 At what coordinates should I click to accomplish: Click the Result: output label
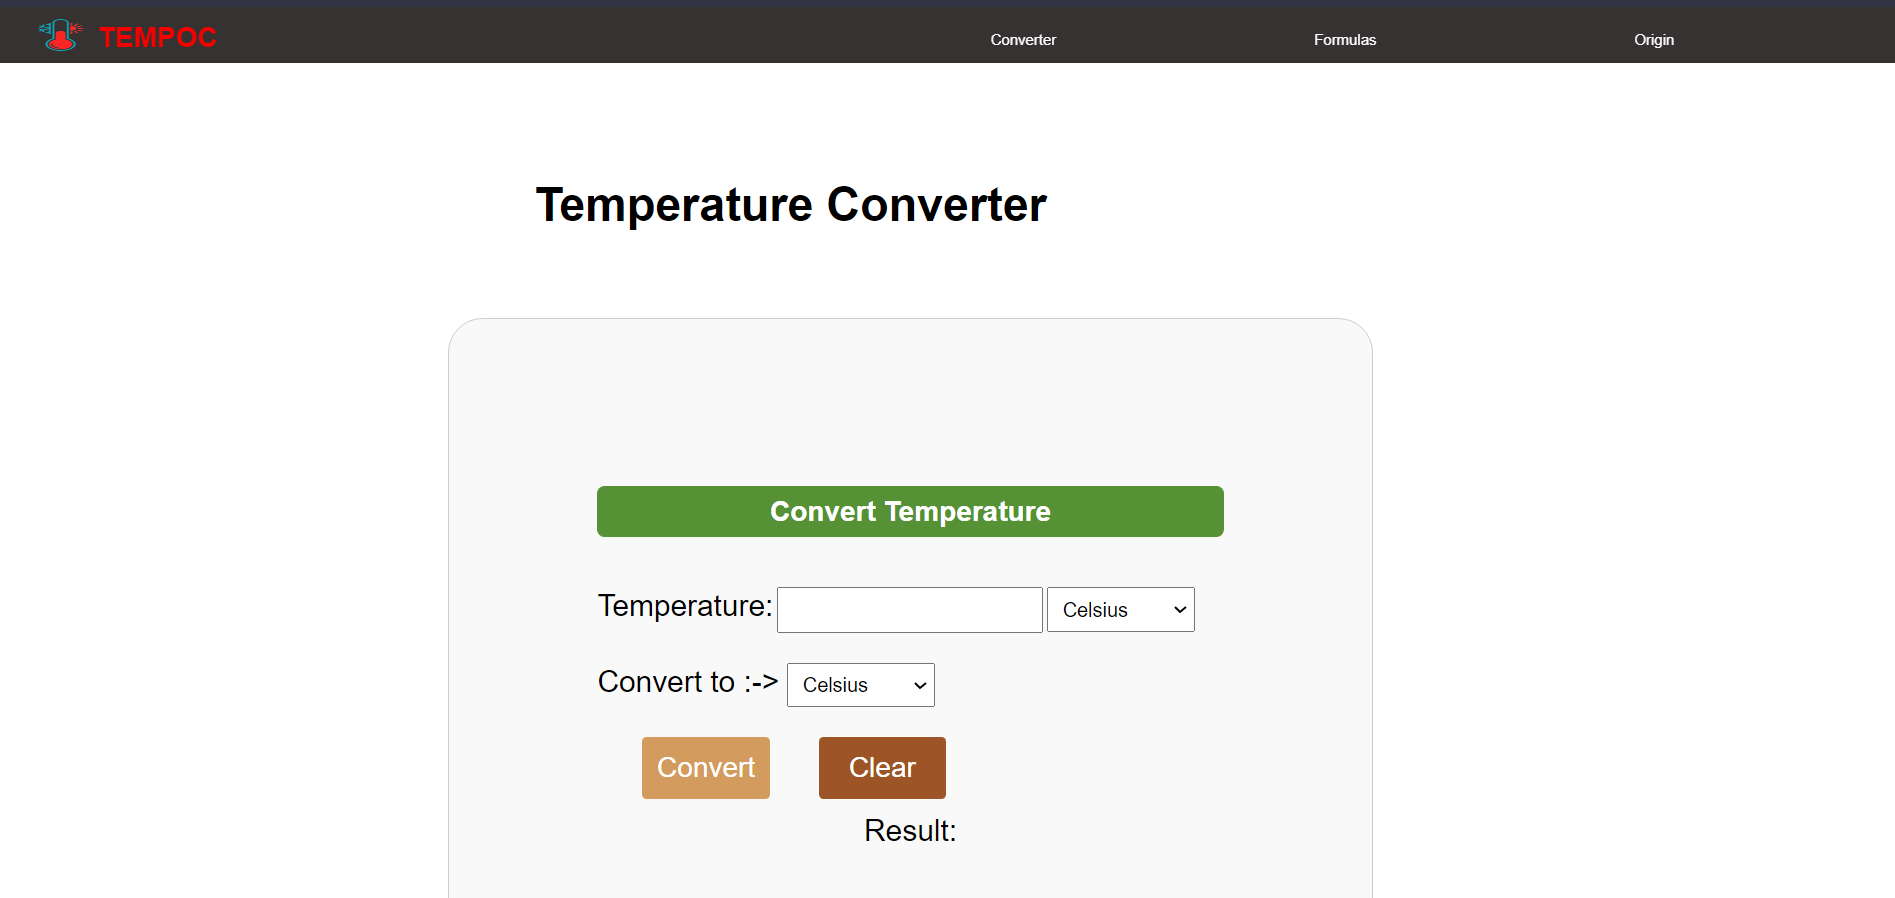click(x=910, y=831)
